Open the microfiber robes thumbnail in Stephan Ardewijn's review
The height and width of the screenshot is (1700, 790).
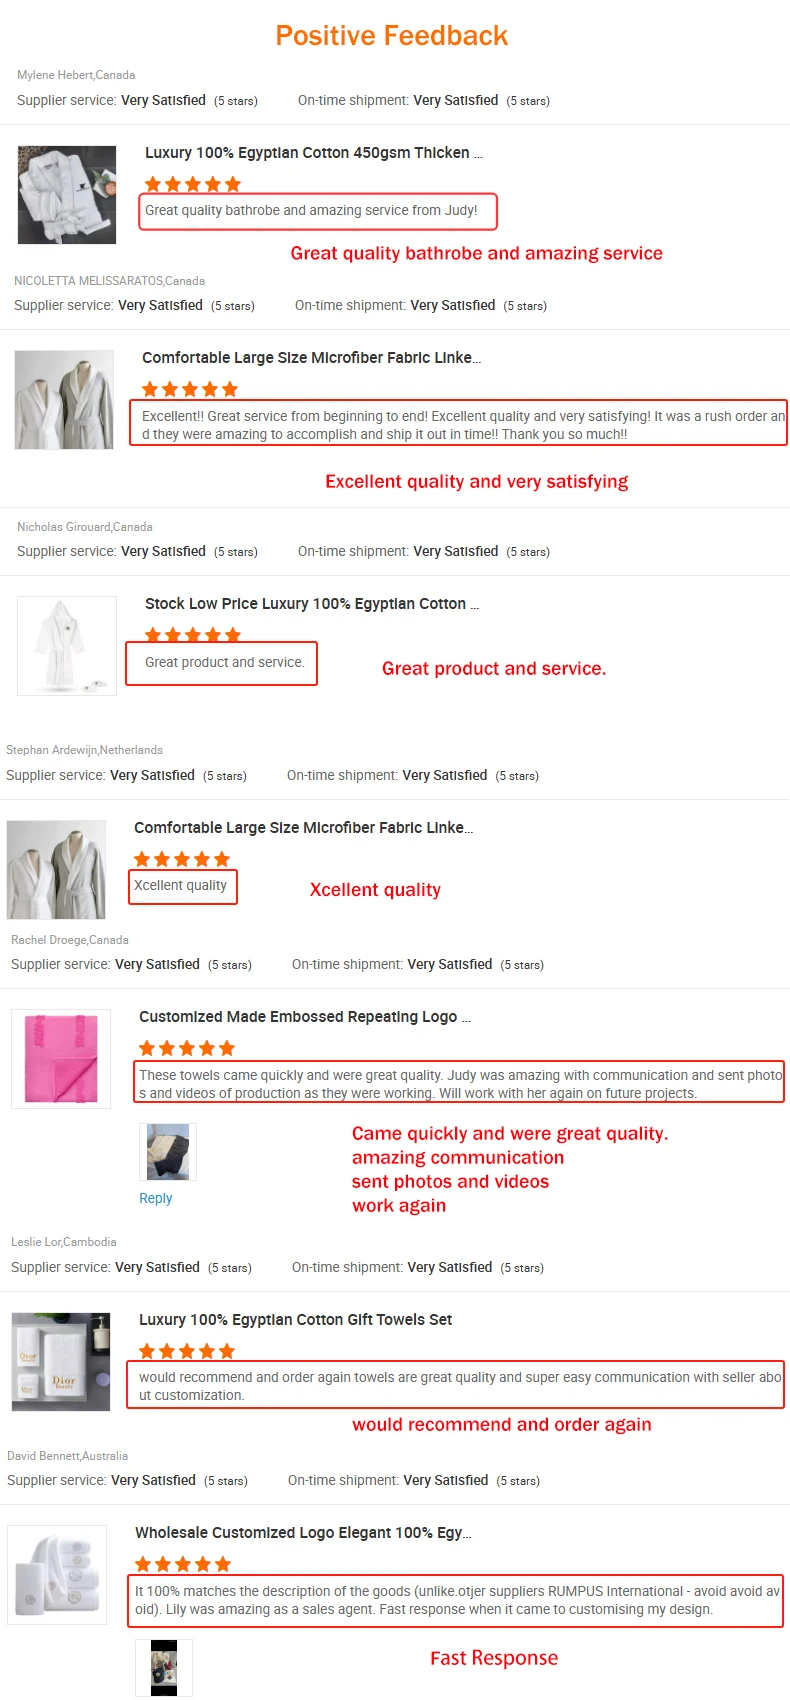click(56, 870)
